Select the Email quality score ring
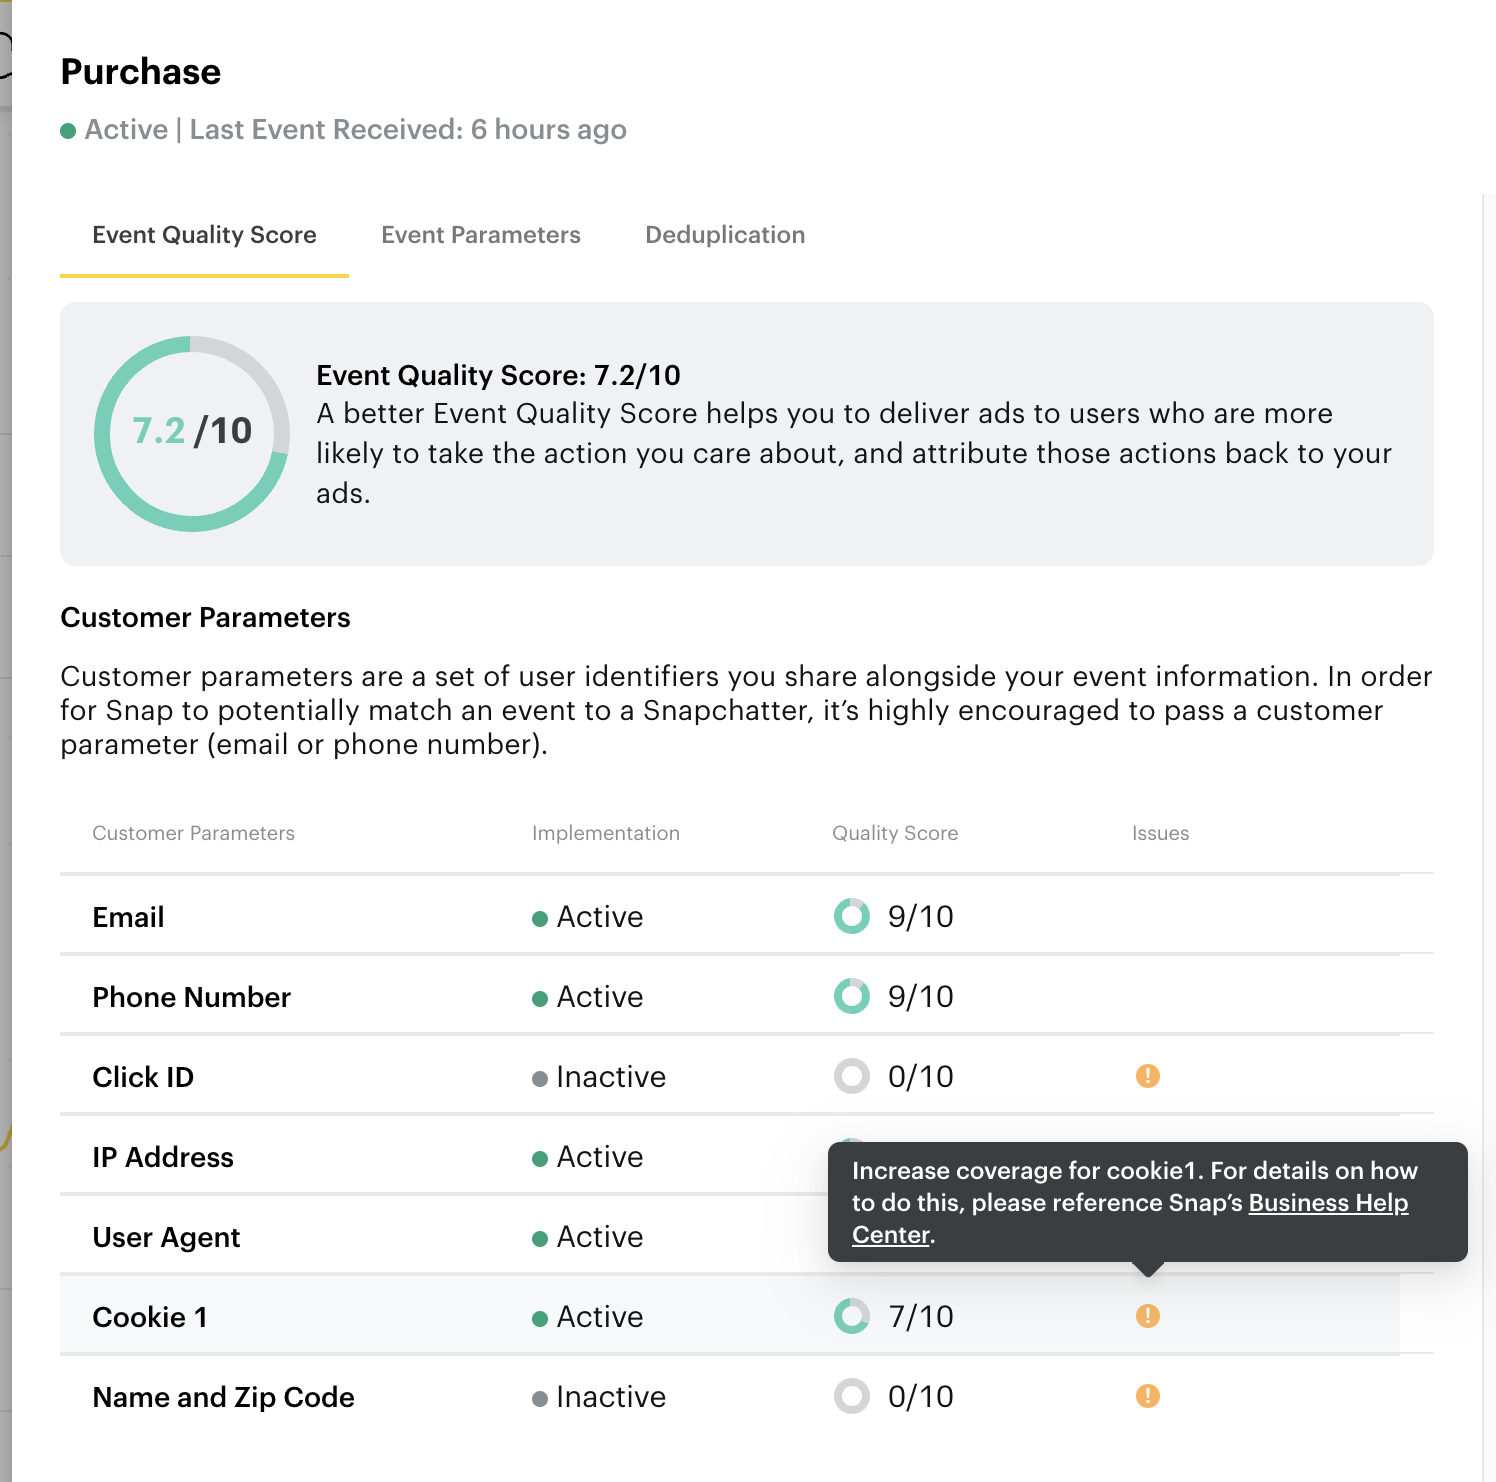 [851, 915]
